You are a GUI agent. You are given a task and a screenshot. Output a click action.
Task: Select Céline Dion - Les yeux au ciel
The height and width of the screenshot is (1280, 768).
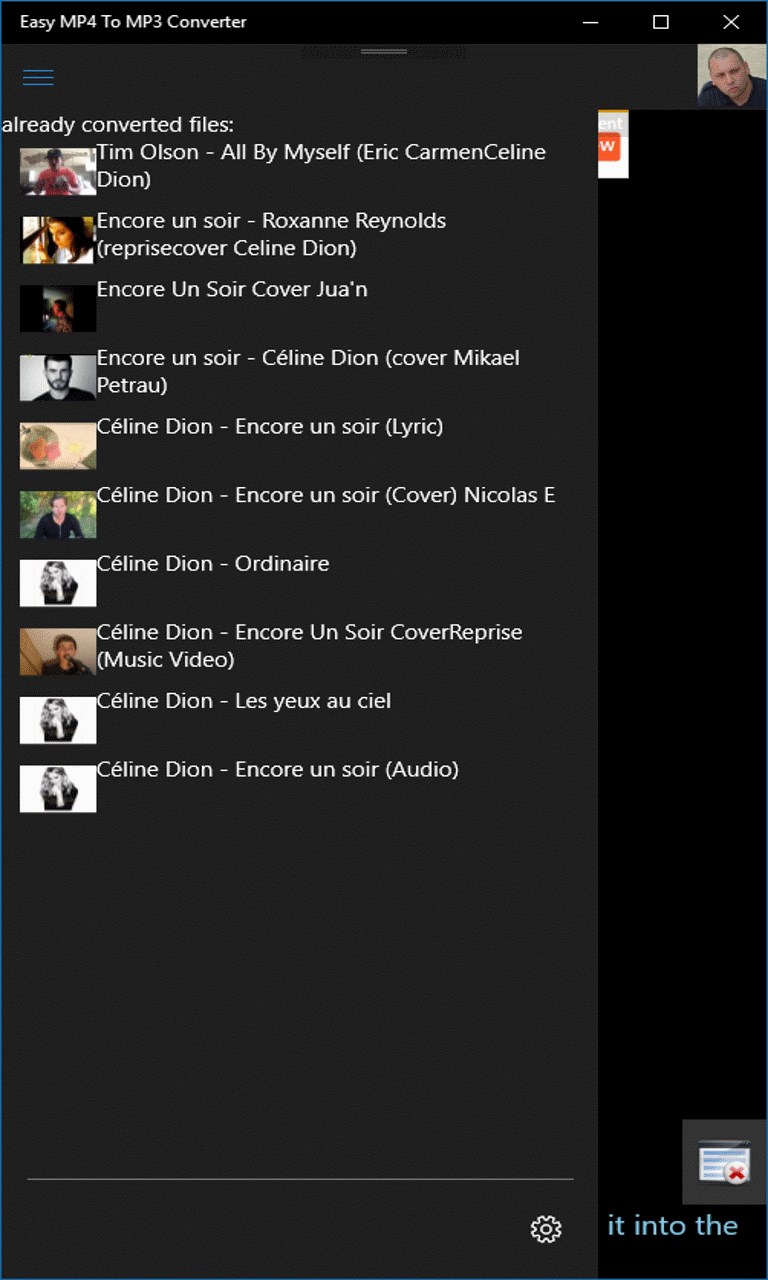pos(244,701)
